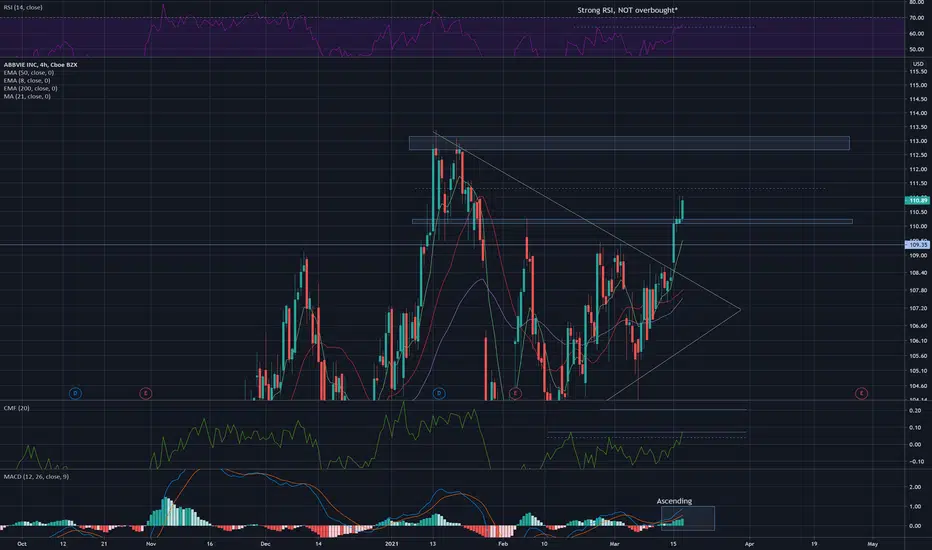Click the 2021 label on time axis
Image resolution: width=932 pixels, height=550 pixels.
(x=391, y=543)
